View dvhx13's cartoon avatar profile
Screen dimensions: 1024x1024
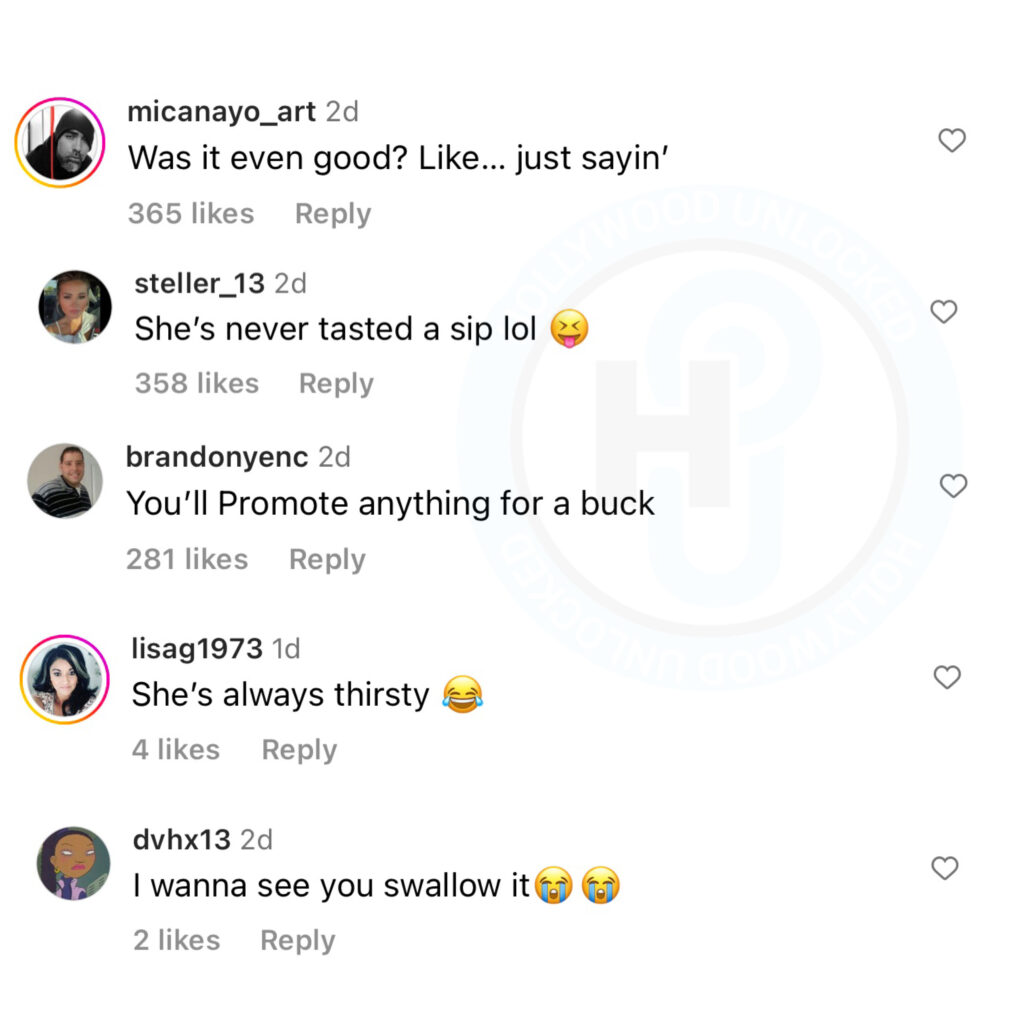73,863
